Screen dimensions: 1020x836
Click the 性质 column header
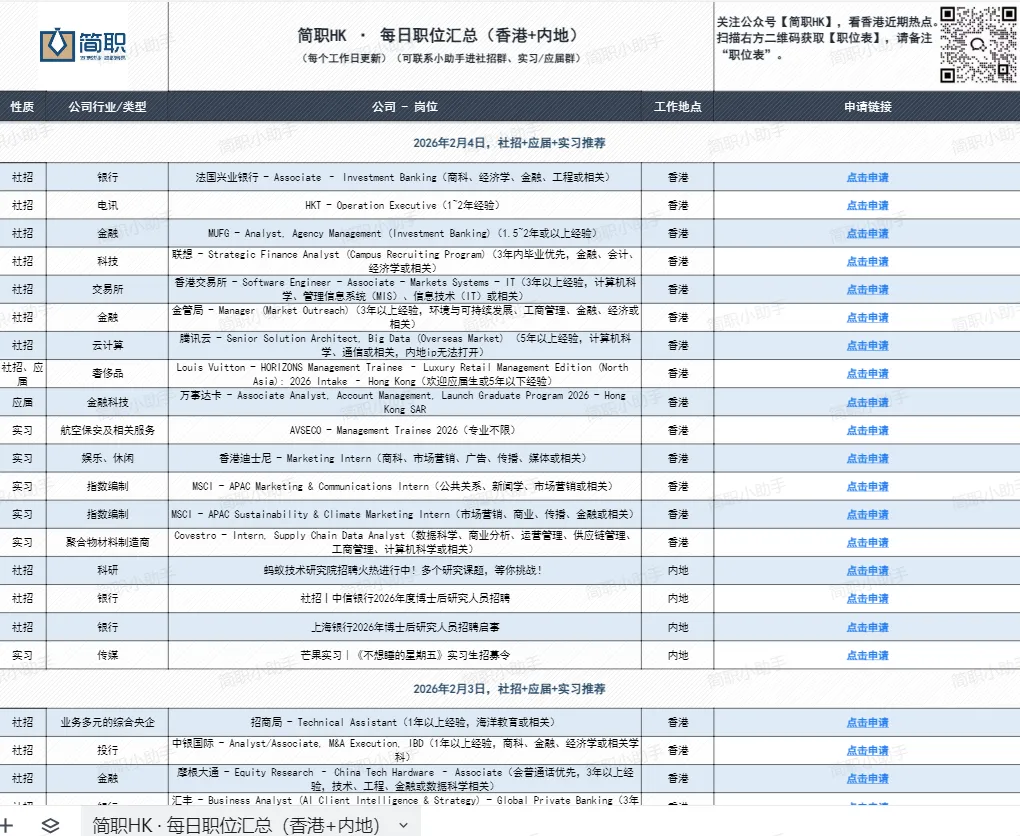pos(22,106)
